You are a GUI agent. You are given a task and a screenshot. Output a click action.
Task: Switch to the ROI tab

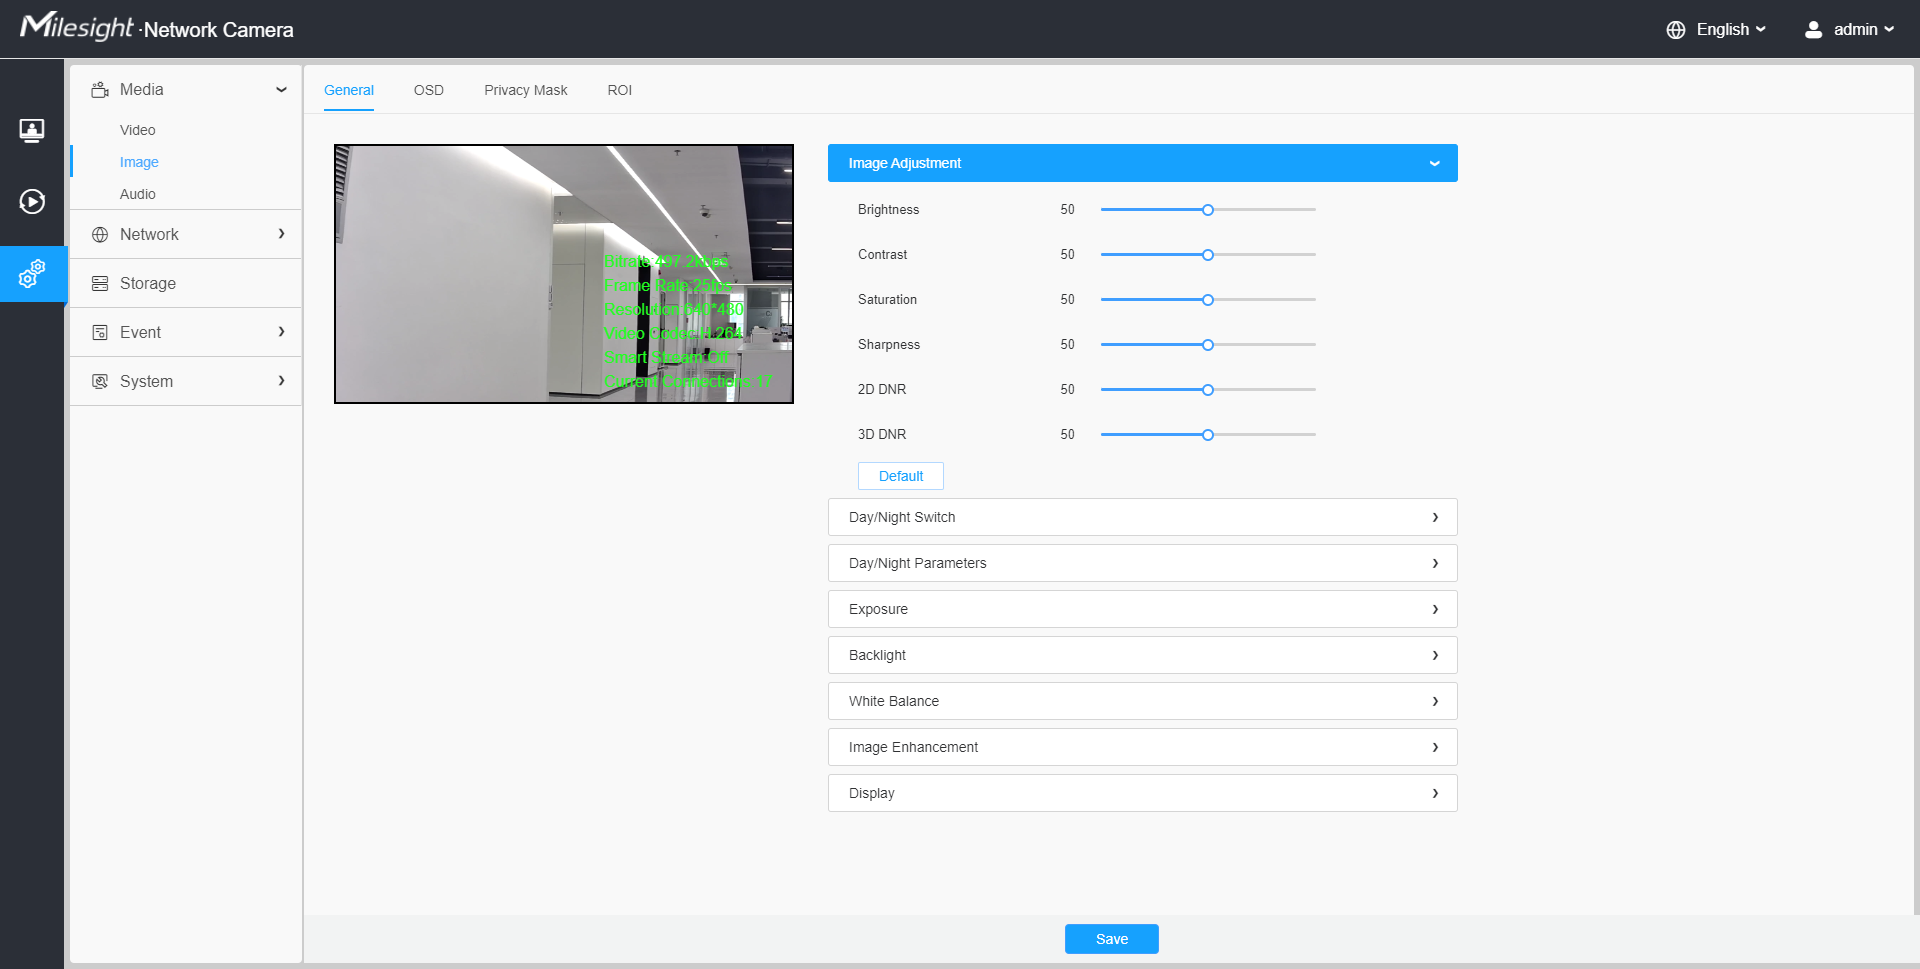(620, 90)
